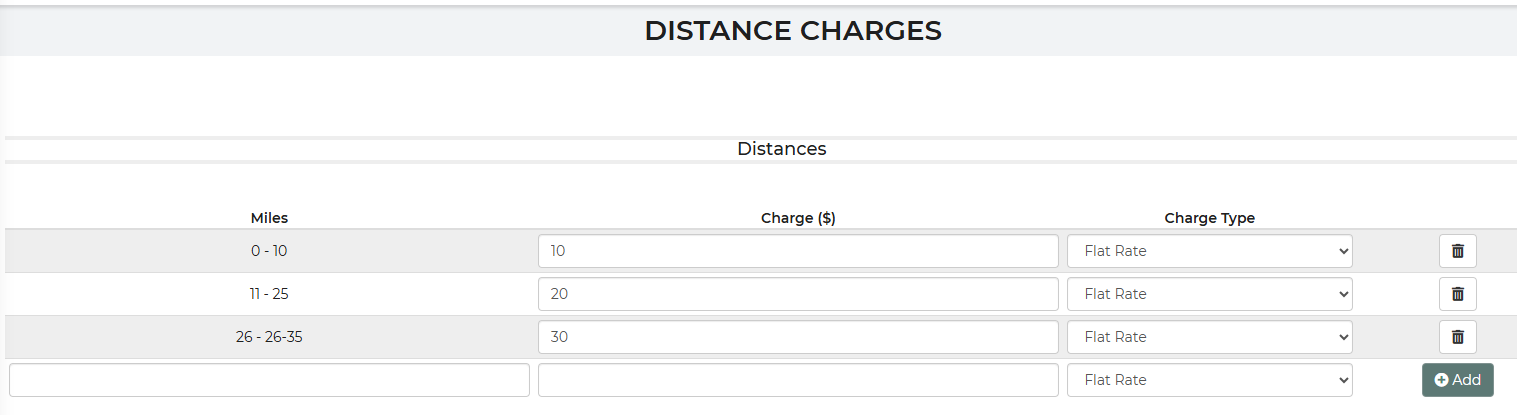Click the 26 - 26-35 miles label

[269, 337]
